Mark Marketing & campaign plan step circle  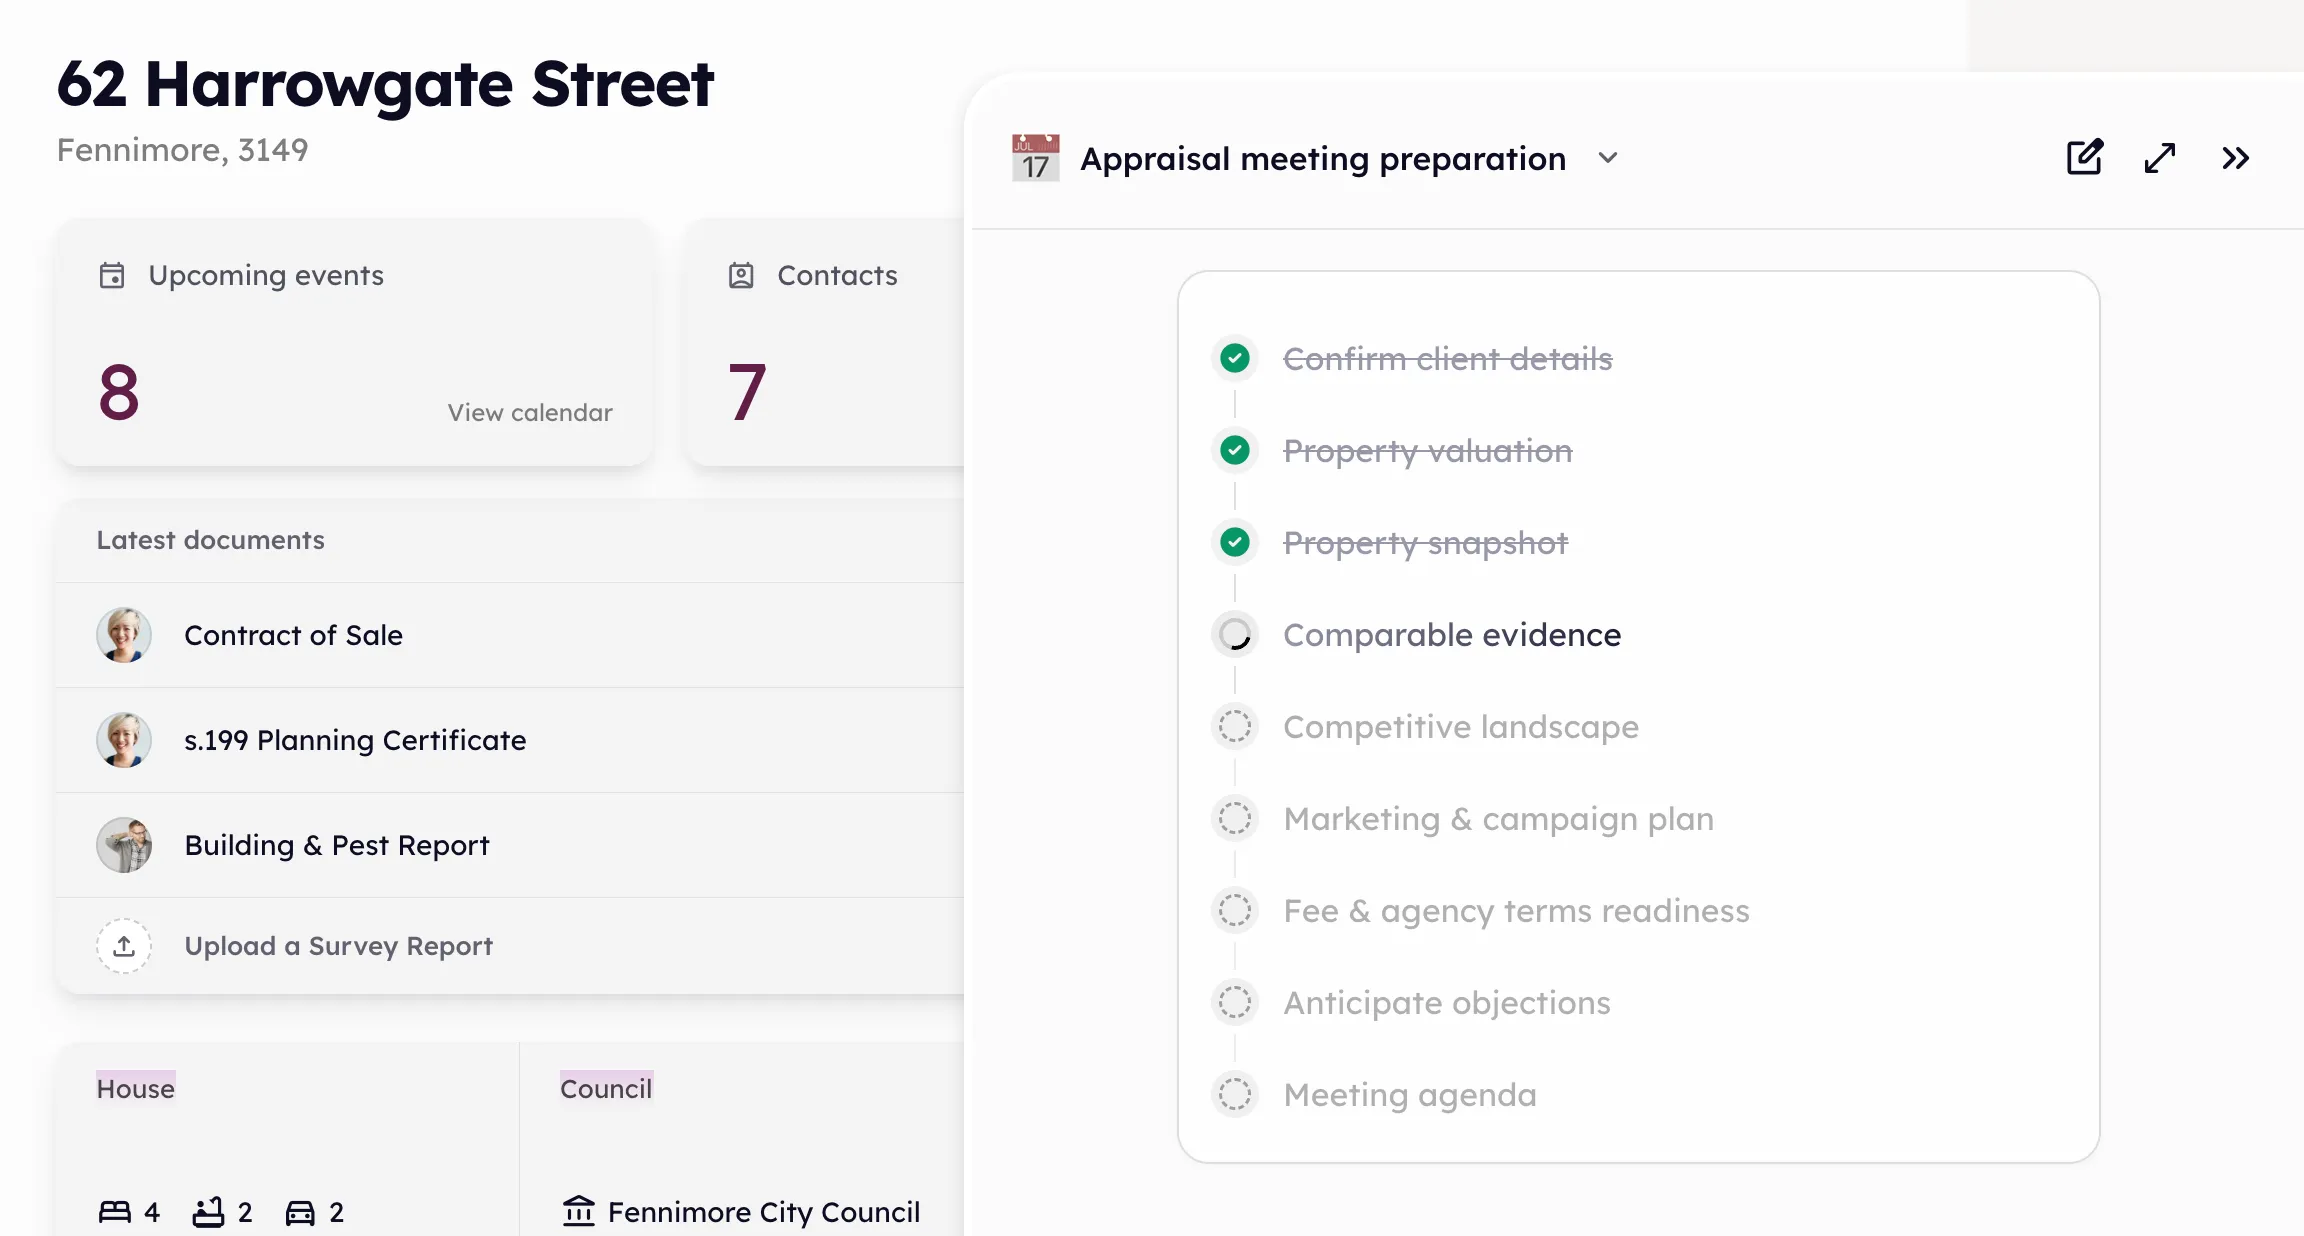(x=1235, y=818)
